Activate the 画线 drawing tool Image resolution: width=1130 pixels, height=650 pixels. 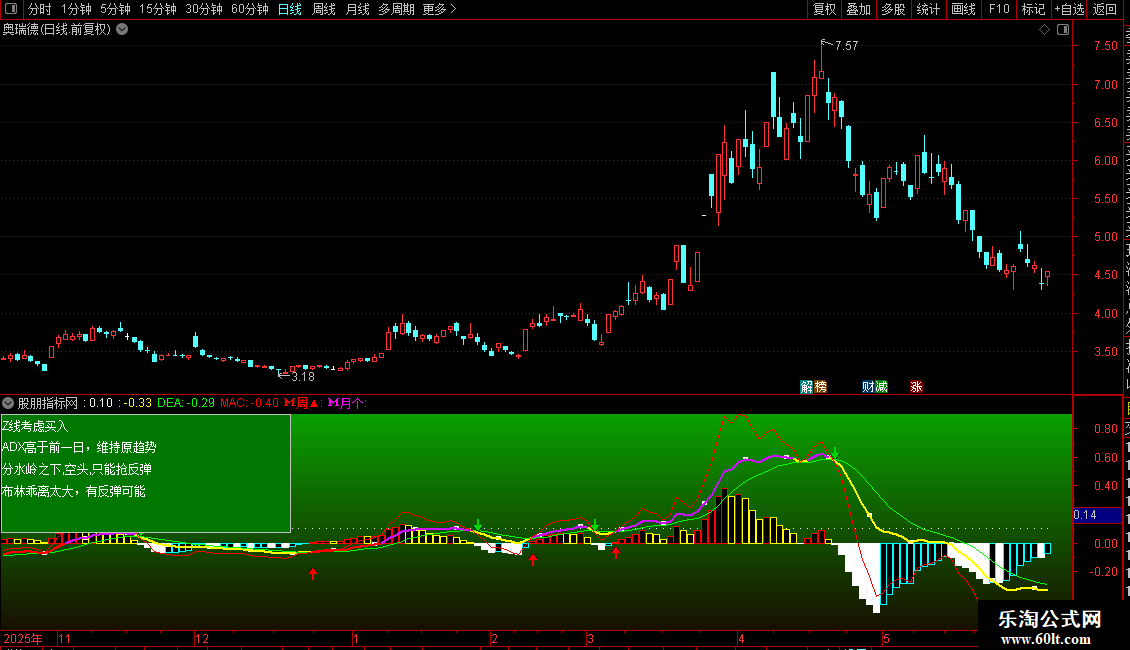pyautogui.click(x=964, y=9)
